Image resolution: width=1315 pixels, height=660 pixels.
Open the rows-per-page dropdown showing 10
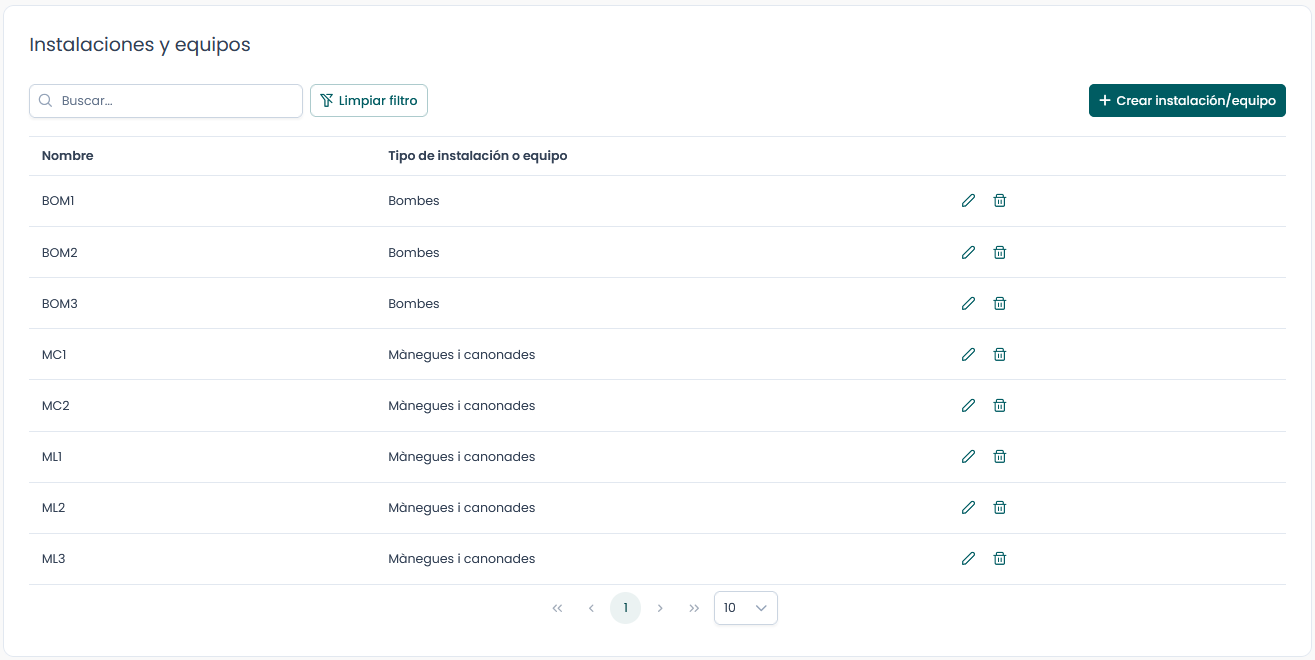point(746,608)
